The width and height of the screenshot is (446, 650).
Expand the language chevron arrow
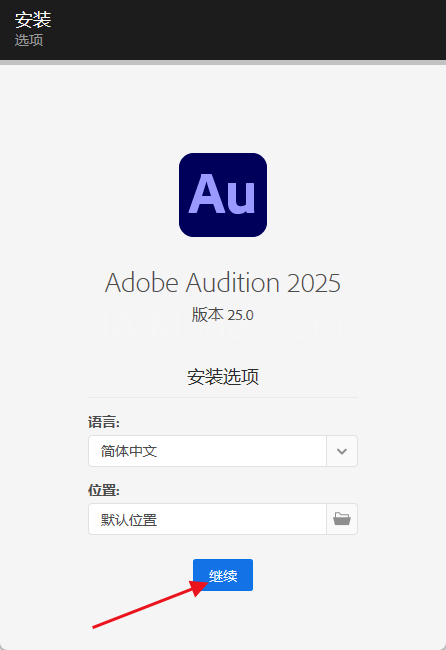[x=342, y=451]
